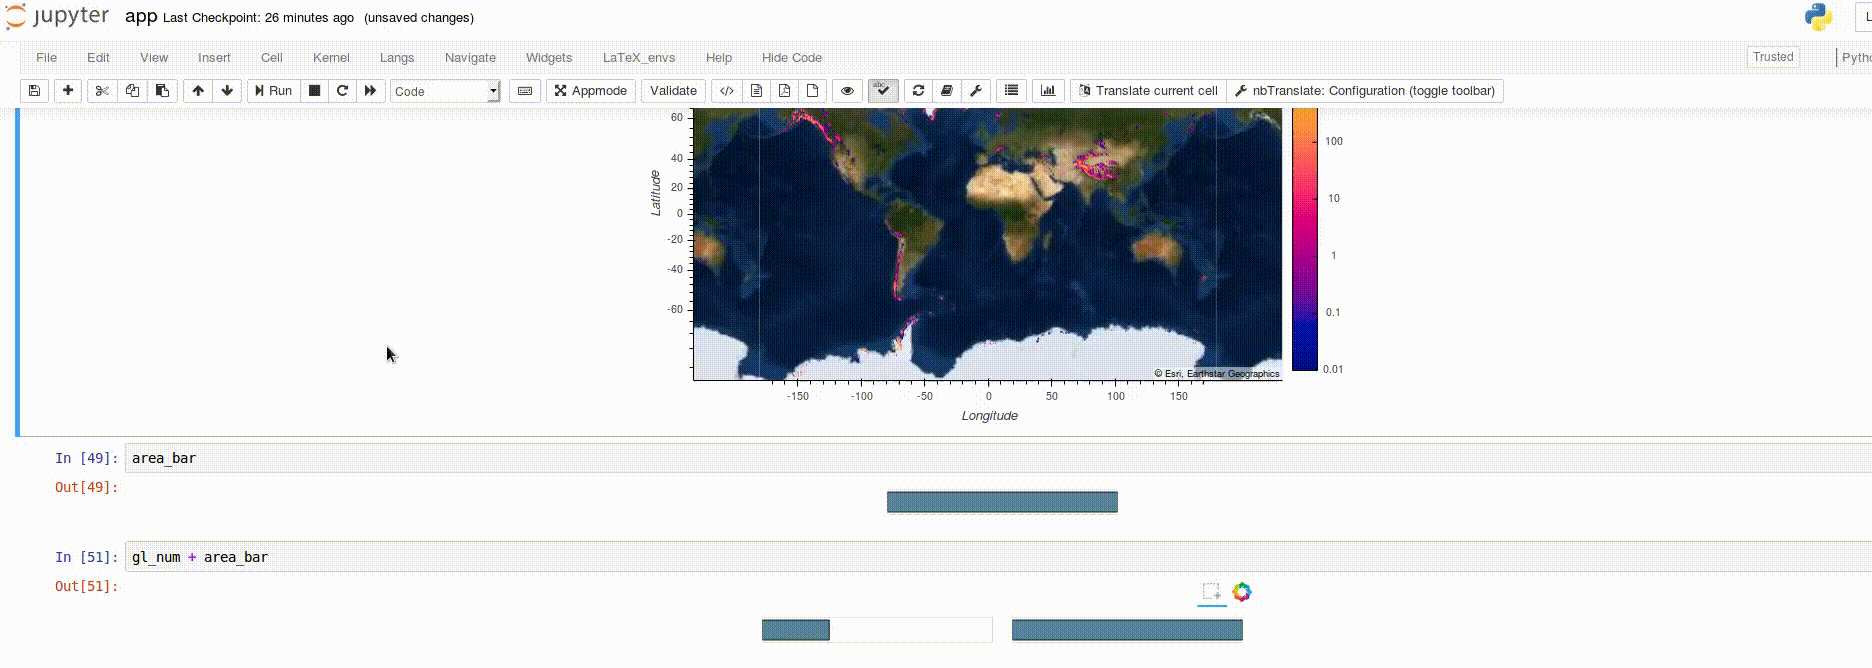Viewport: 1872px width, 668px height.
Task: Click the bar chart toolbar icon
Action: tap(1048, 91)
